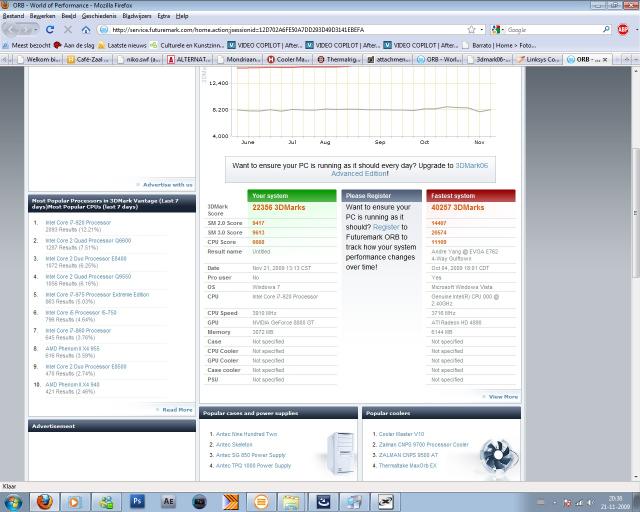This screenshot has width=640, height=512.
Task: Open the Help menu
Action: tap(182, 16)
